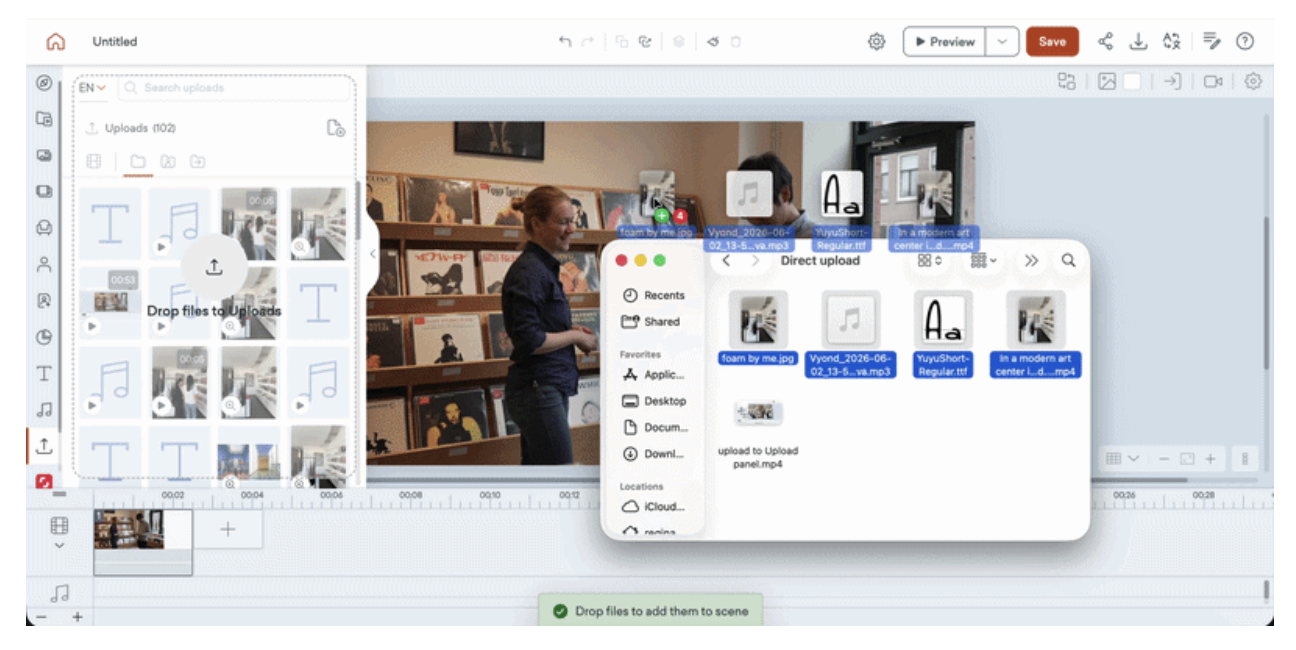Add a new scene with plus button
Viewport: 1296px width, 650px height.
228,529
